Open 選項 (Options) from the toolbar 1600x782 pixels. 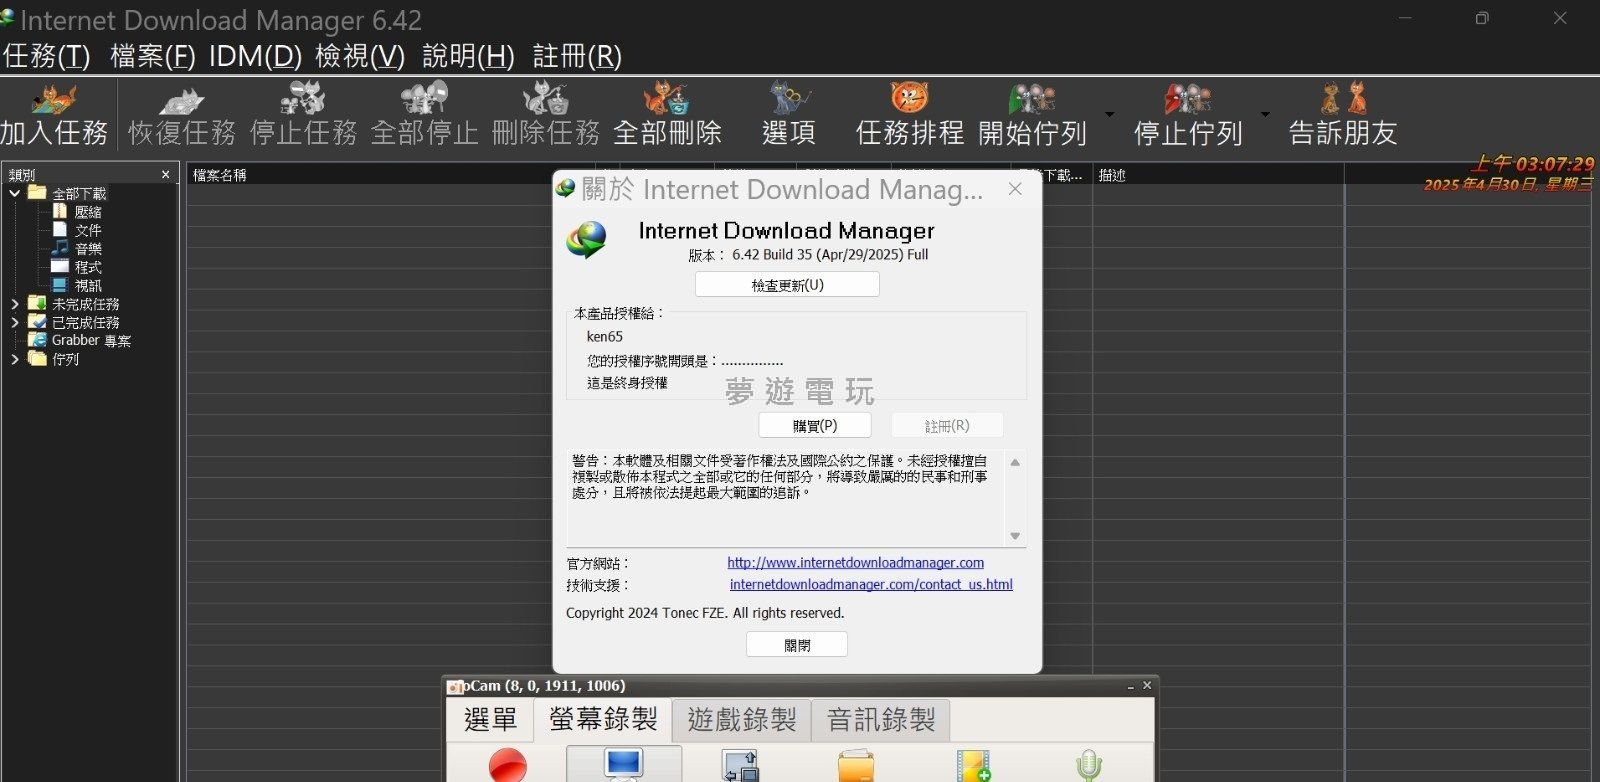[x=789, y=100]
